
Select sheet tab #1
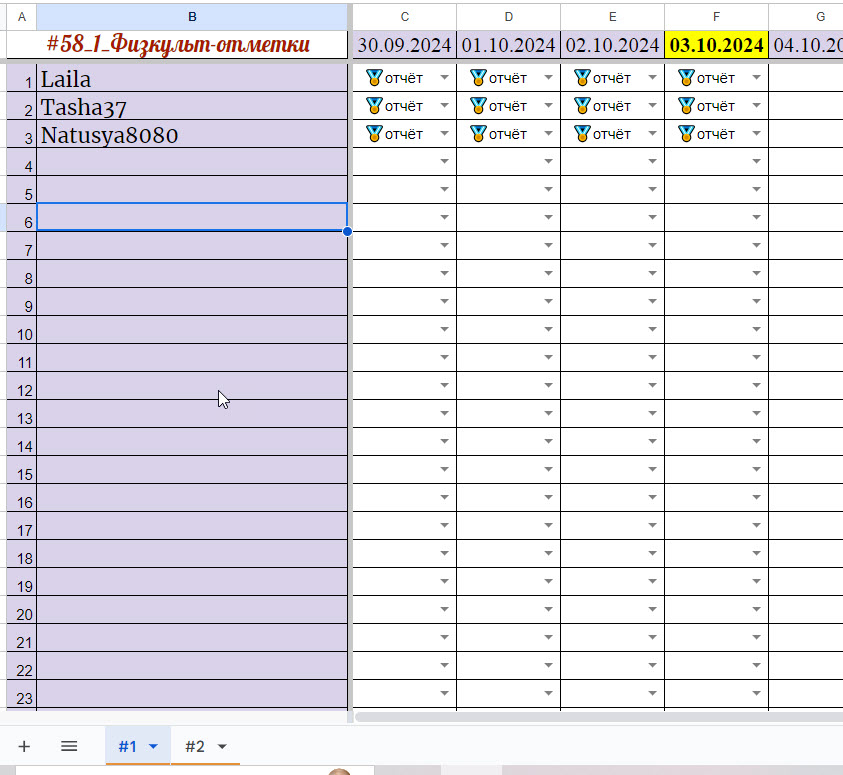point(127,747)
